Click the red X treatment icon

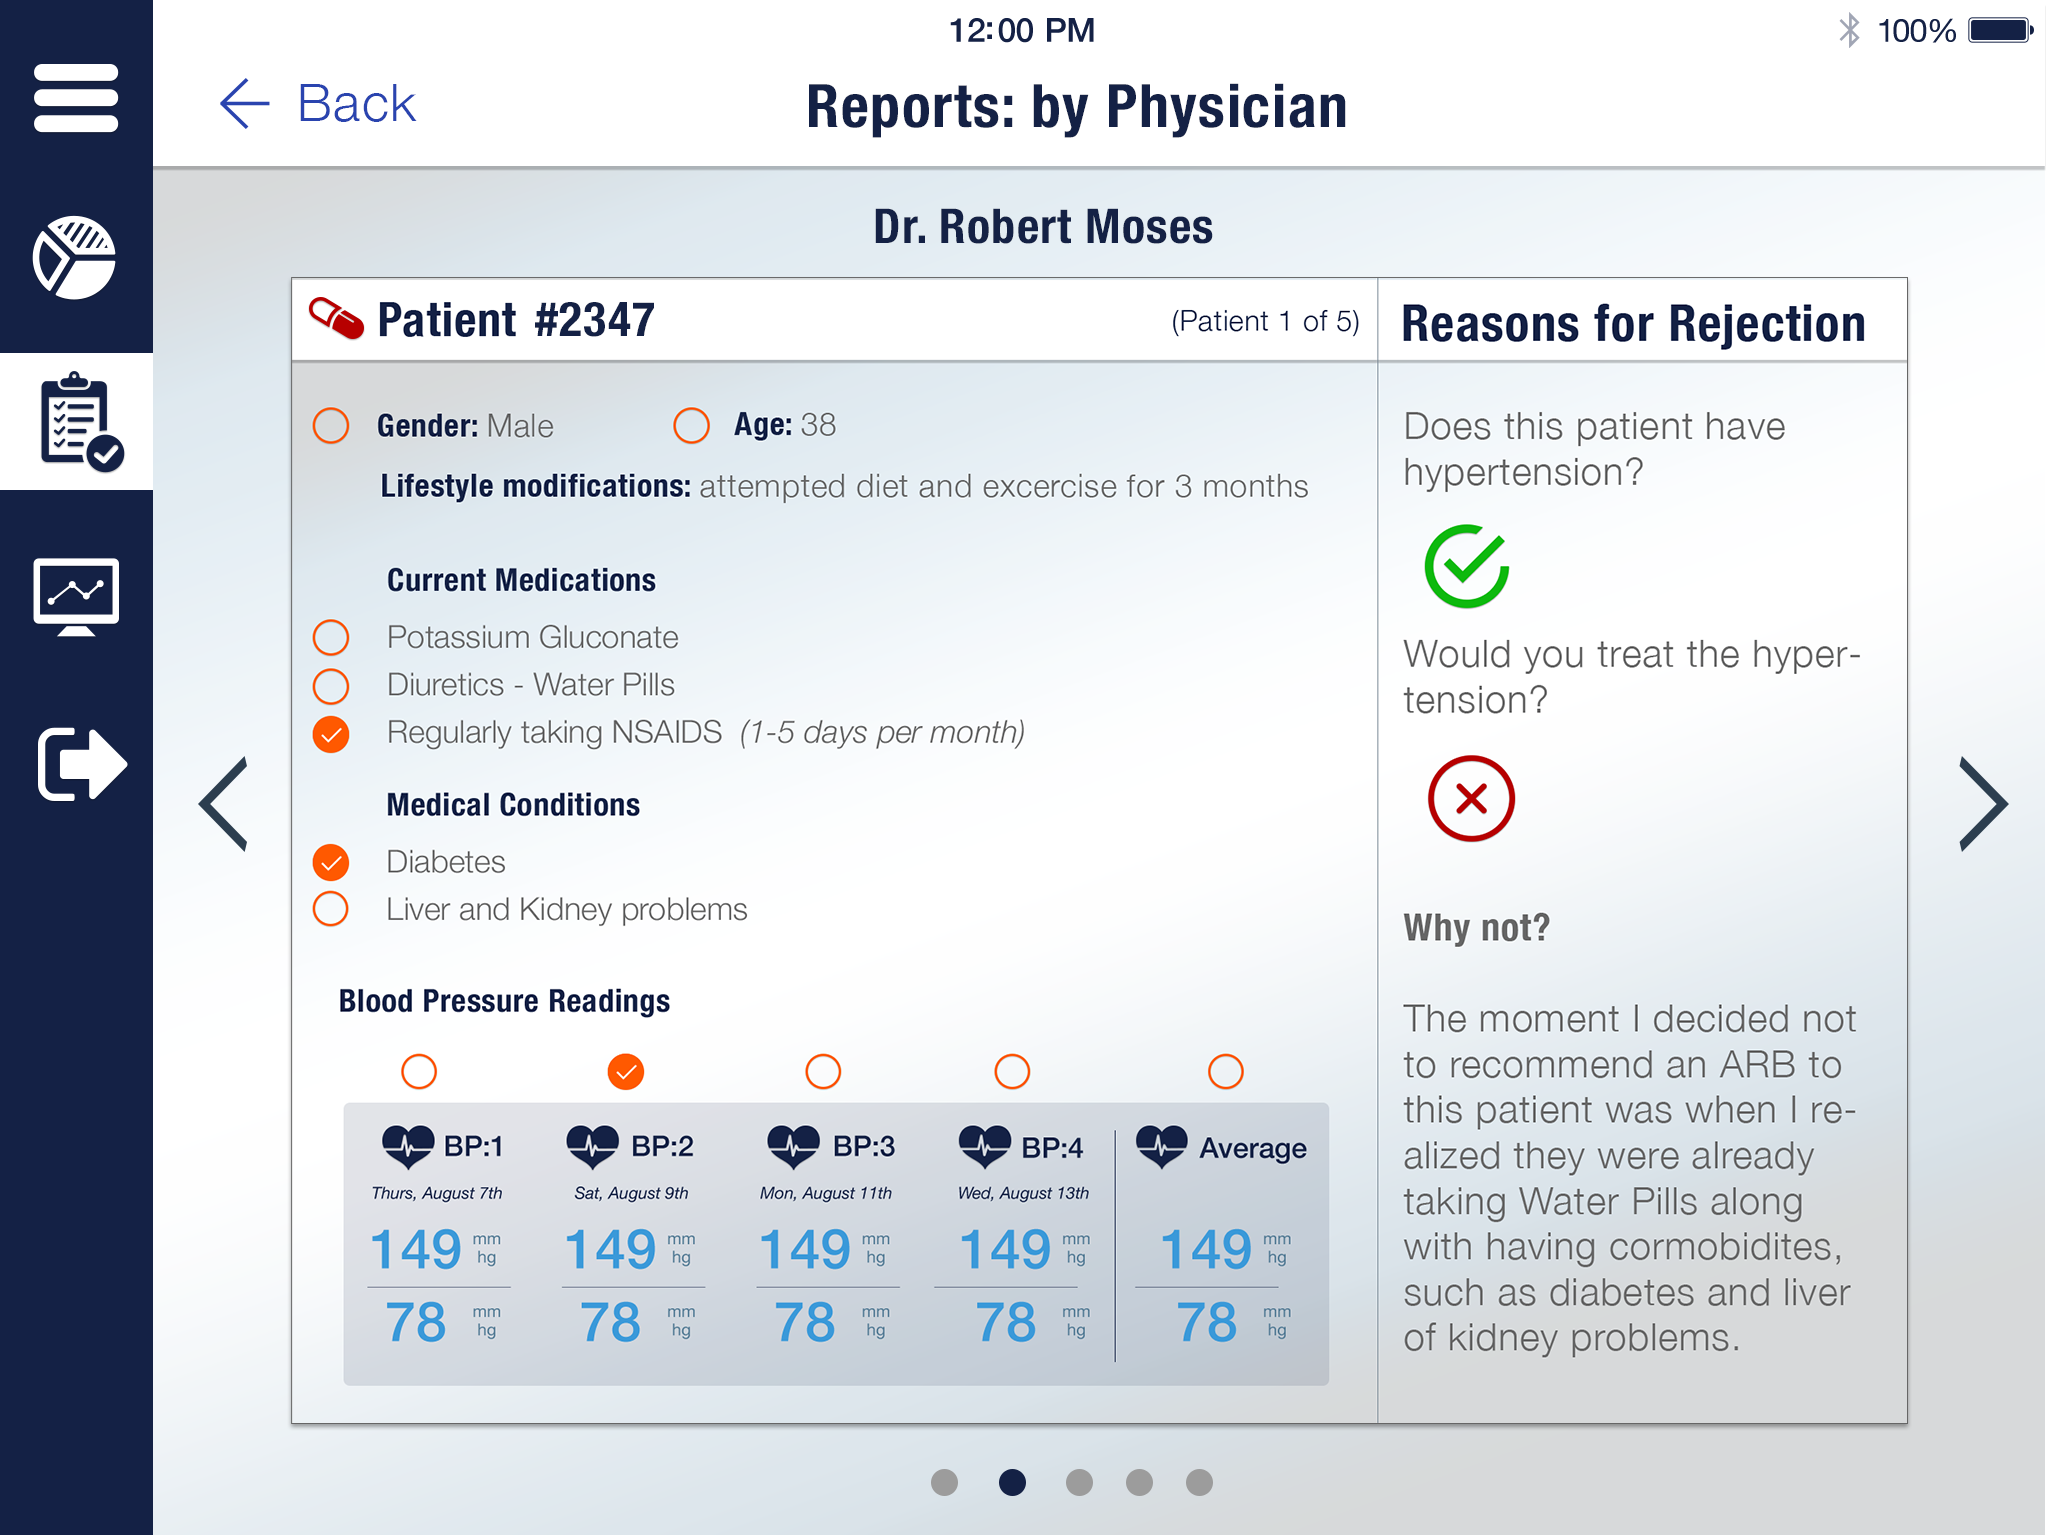click(1471, 798)
